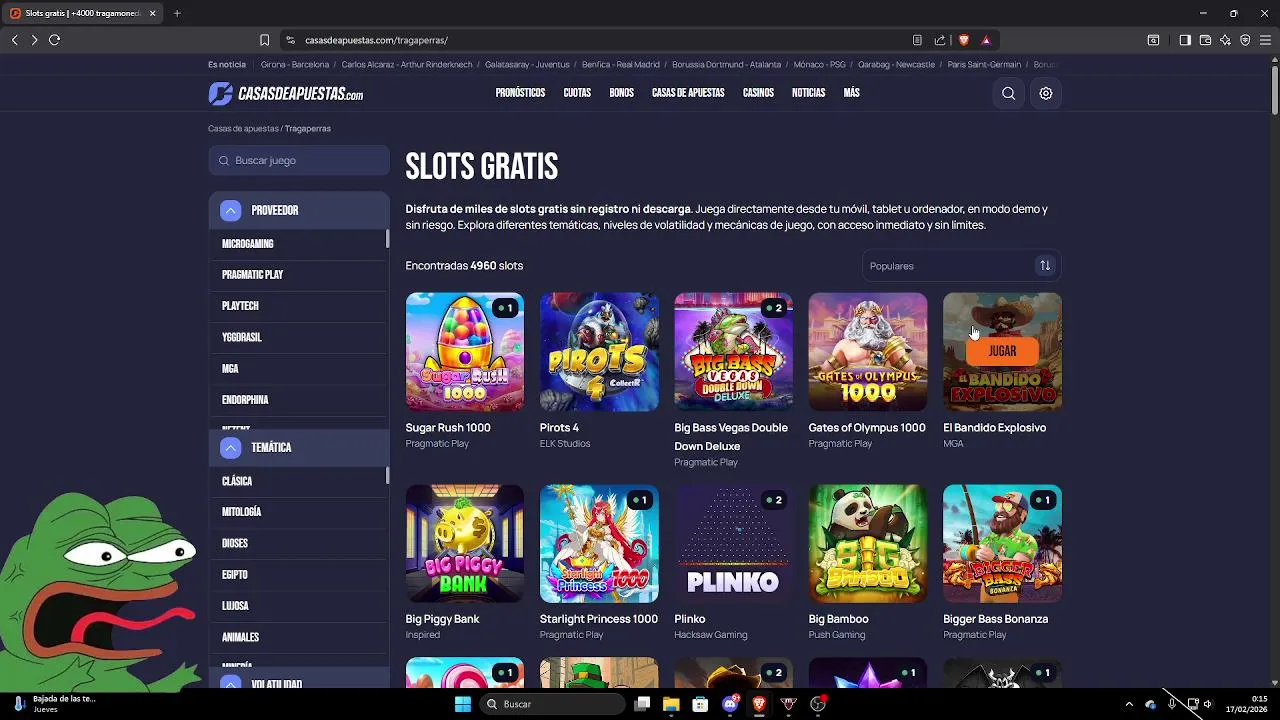Open the Cuotas menu

577,93
